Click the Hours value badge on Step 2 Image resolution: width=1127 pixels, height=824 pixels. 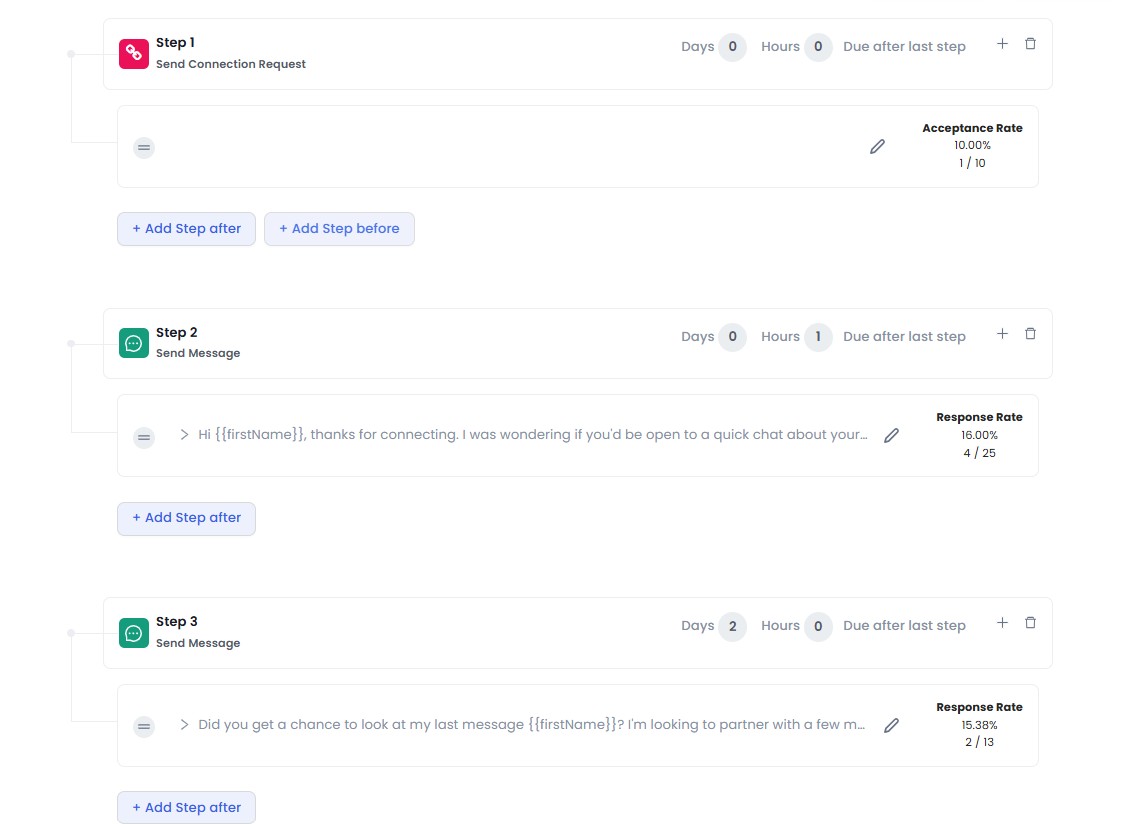[818, 336]
